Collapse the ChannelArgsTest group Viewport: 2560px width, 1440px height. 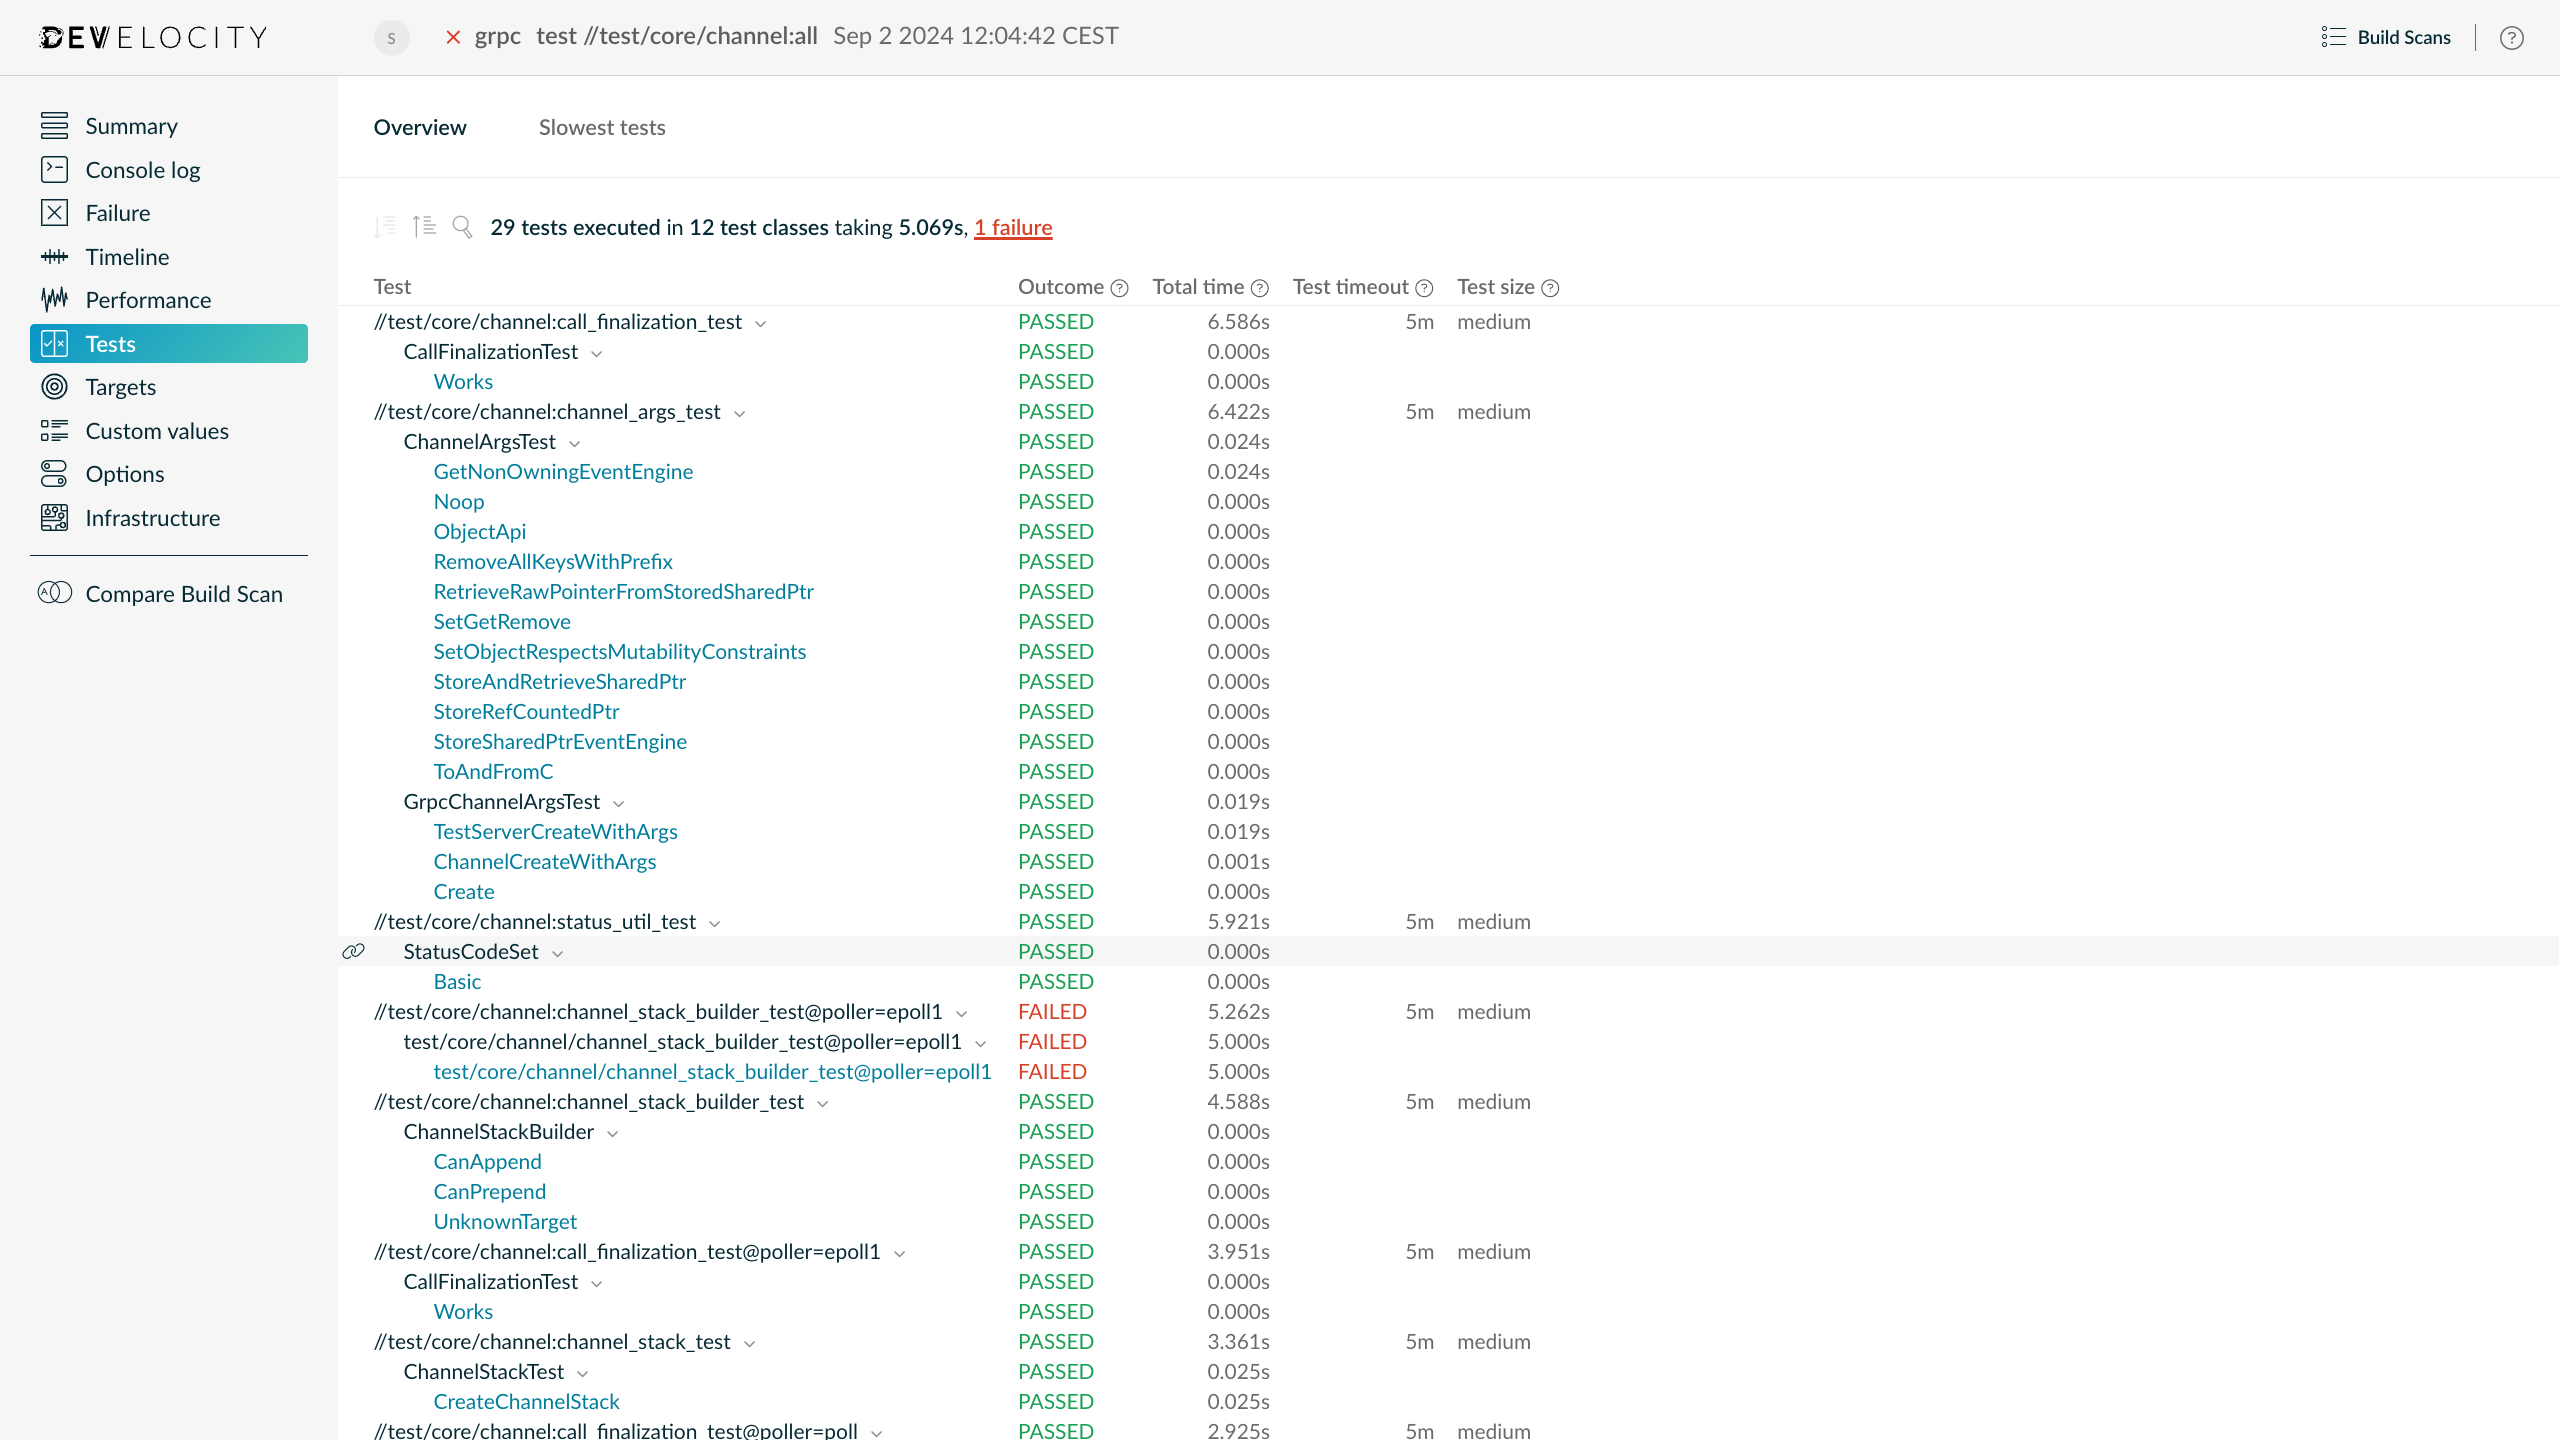575,442
